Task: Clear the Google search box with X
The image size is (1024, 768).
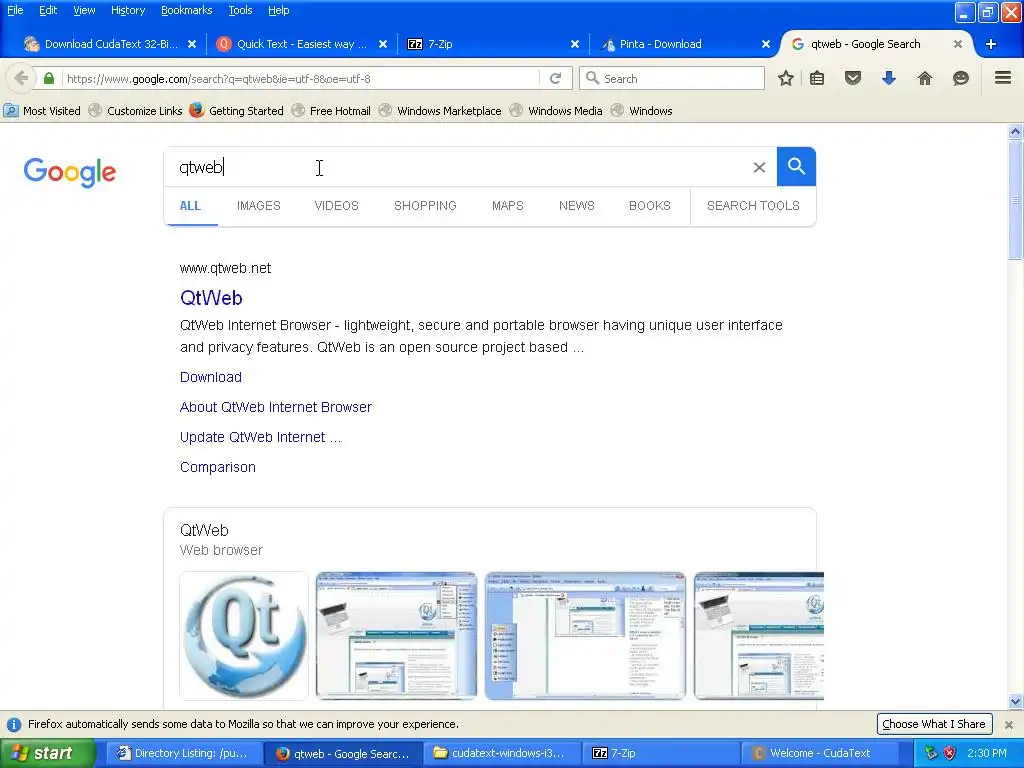Action: point(759,167)
